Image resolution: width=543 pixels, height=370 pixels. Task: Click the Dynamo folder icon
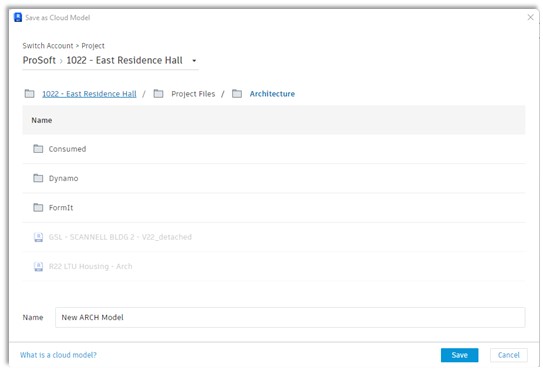[38, 178]
